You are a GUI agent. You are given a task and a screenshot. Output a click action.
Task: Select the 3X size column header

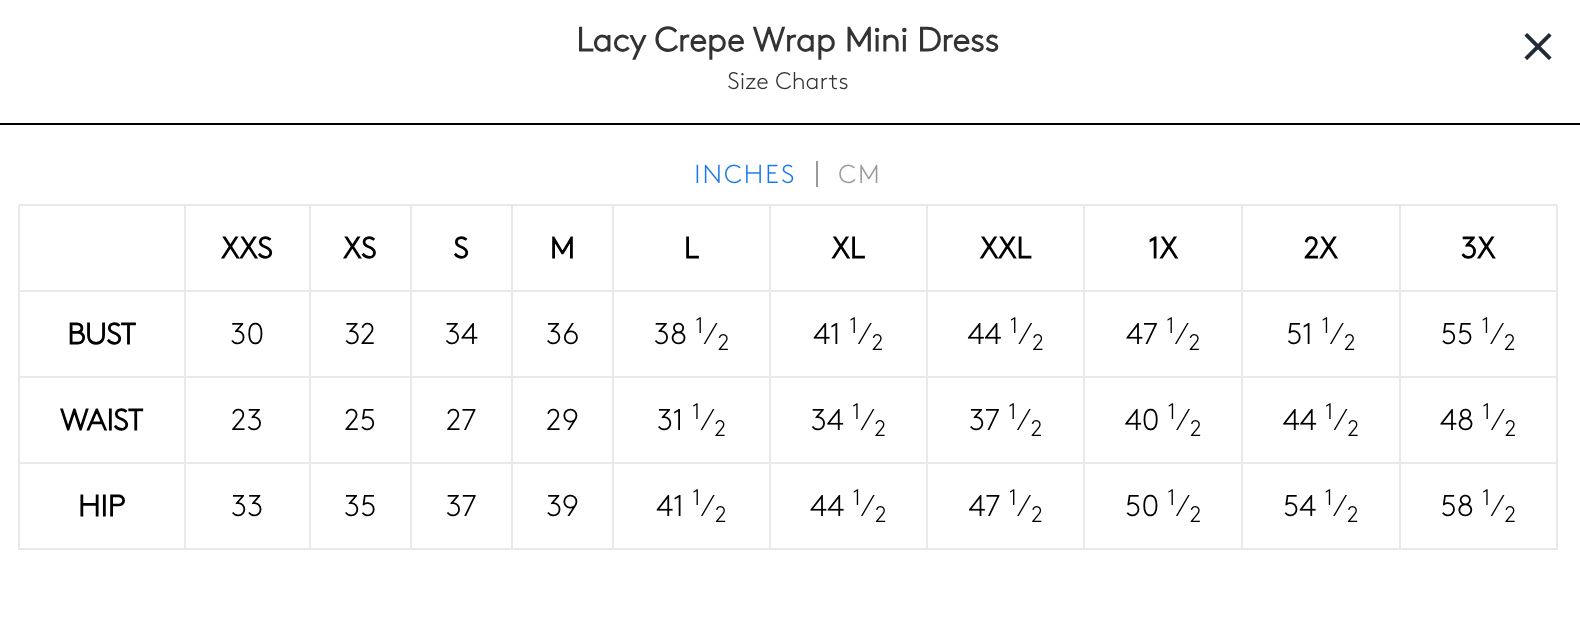coord(1478,248)
